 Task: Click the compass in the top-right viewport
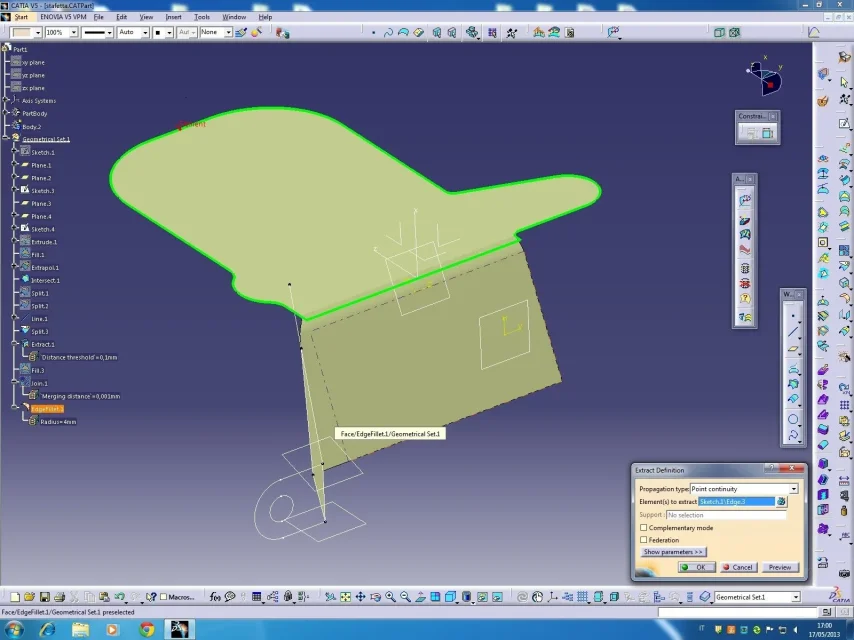[x=765, y=77]
